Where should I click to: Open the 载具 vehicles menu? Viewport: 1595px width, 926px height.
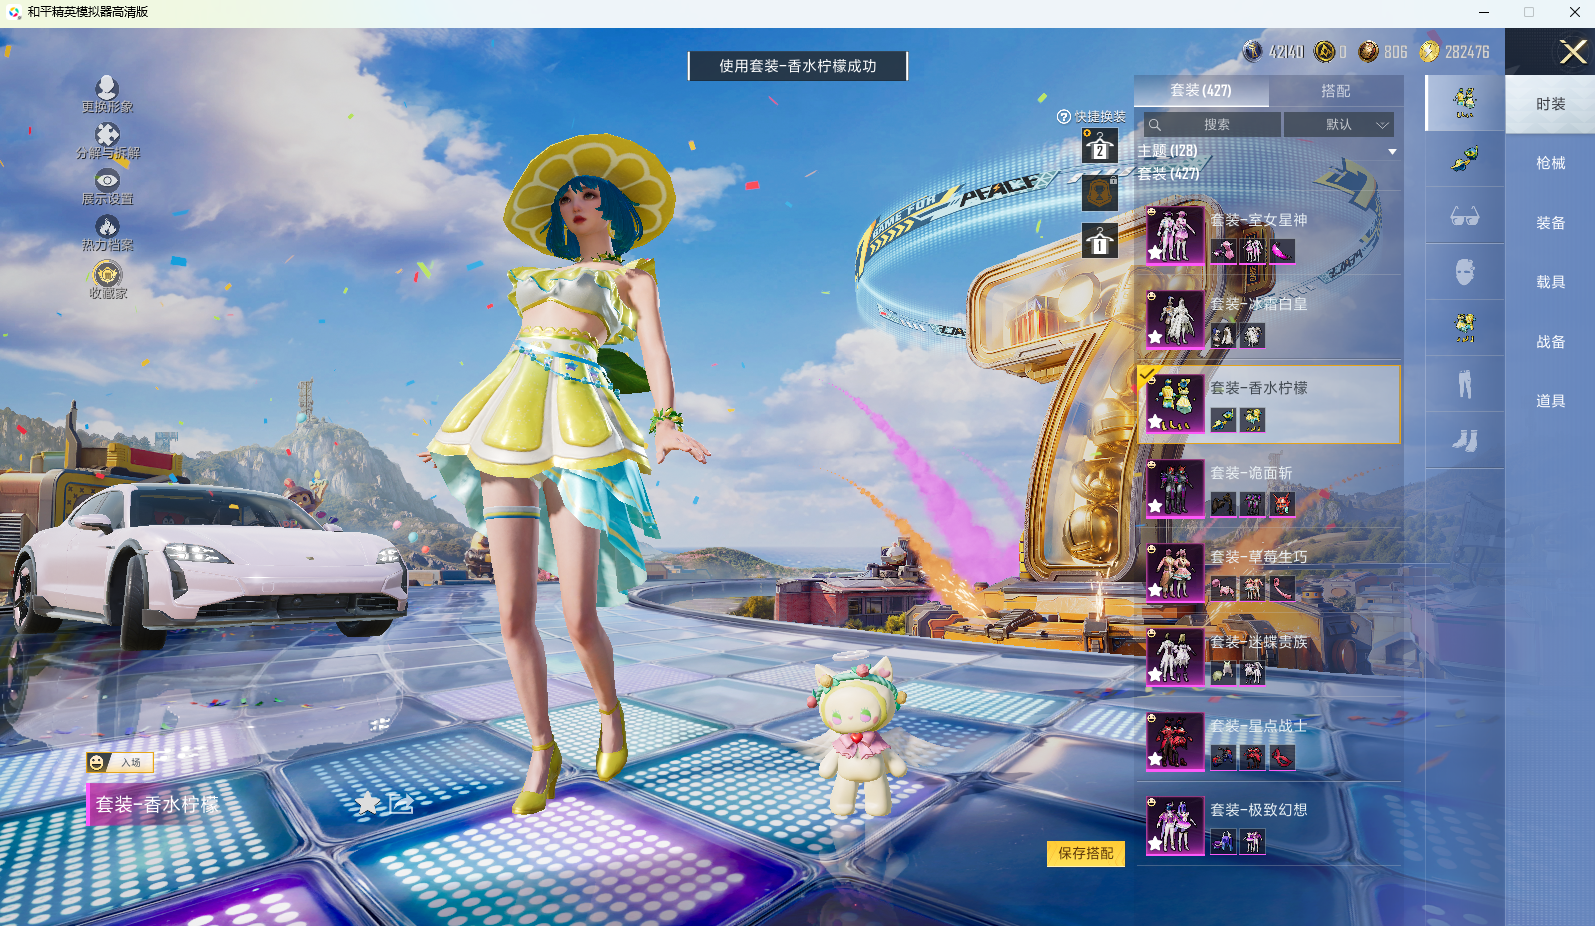pyautogui.click(x=1550, y=282)
